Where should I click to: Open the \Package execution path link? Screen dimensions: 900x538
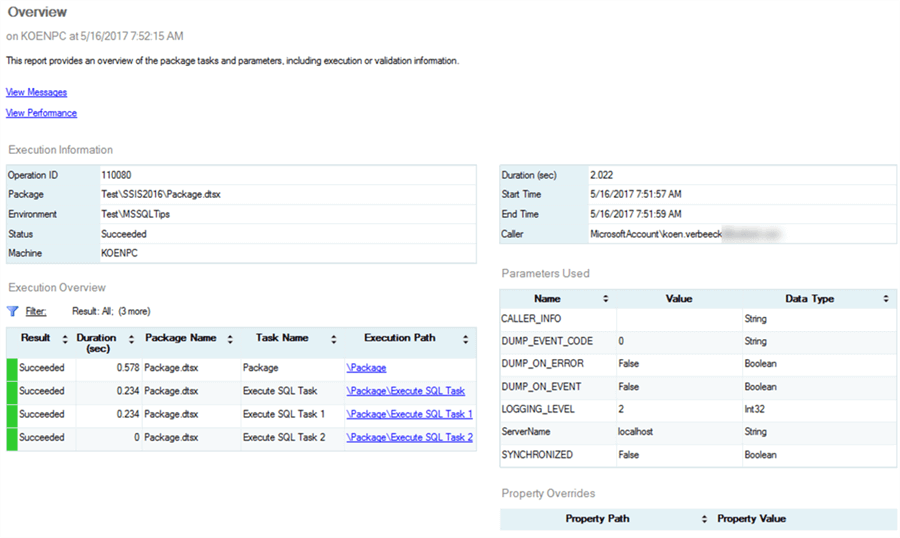[x=366, y=368]
